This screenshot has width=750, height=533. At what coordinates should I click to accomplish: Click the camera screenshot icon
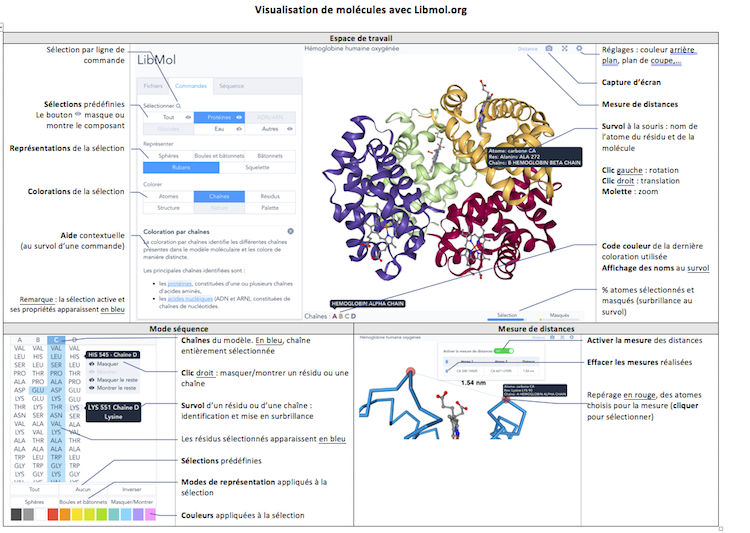point(549,48)
